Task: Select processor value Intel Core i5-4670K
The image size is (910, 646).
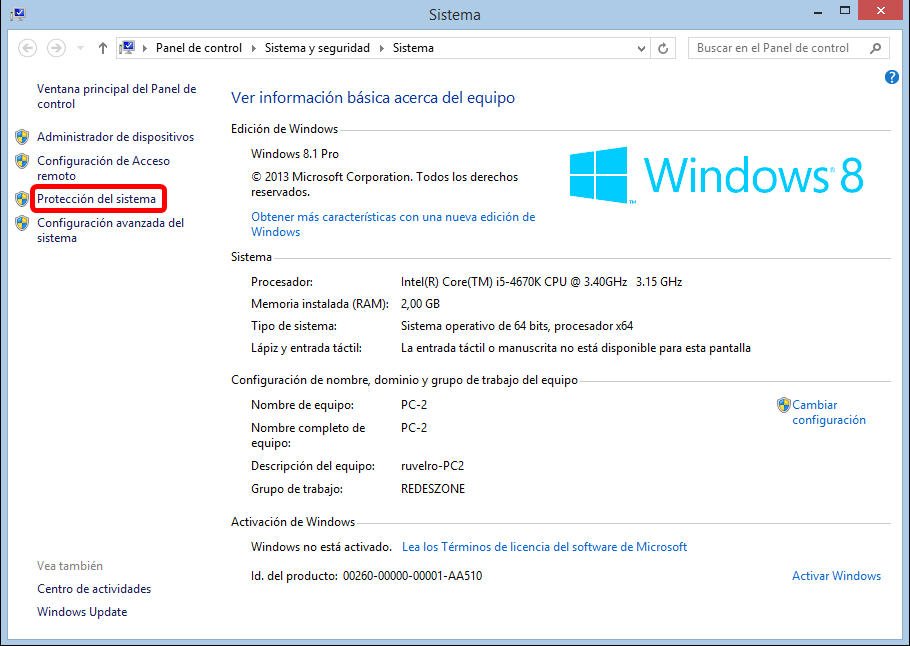Action: coord(541,282)
